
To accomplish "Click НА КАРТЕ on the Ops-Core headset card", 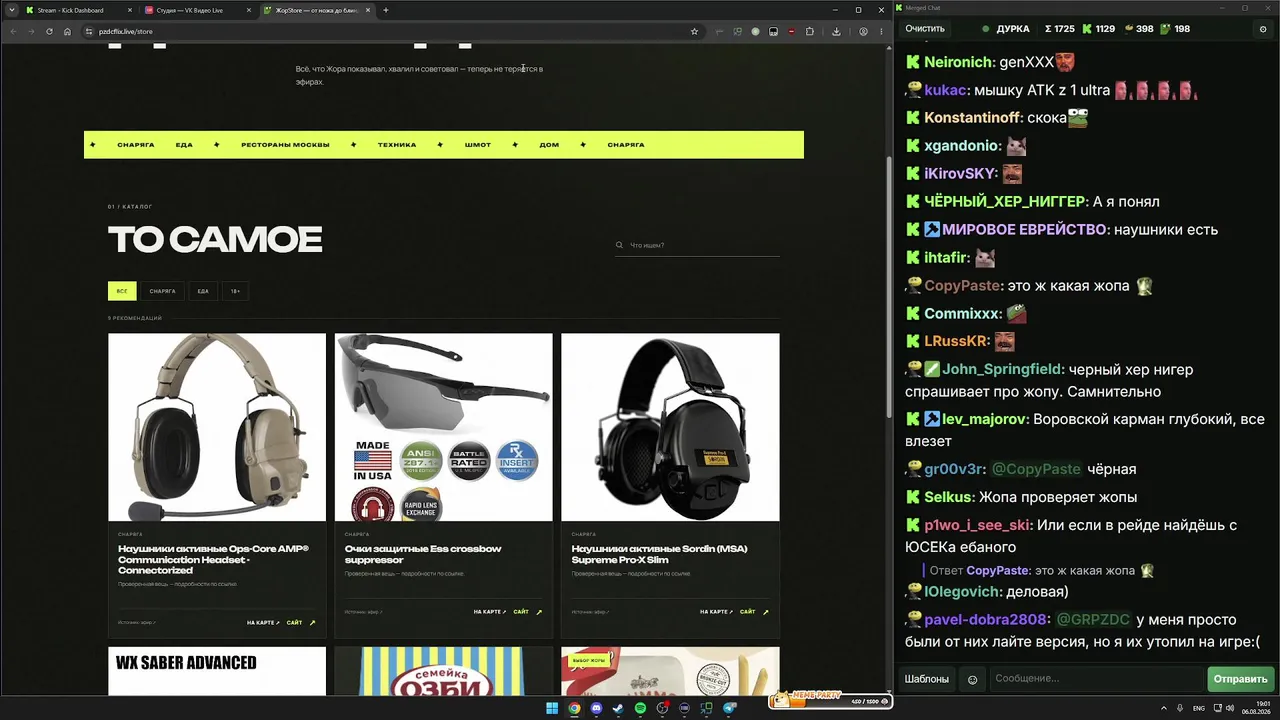I will 263,623.
